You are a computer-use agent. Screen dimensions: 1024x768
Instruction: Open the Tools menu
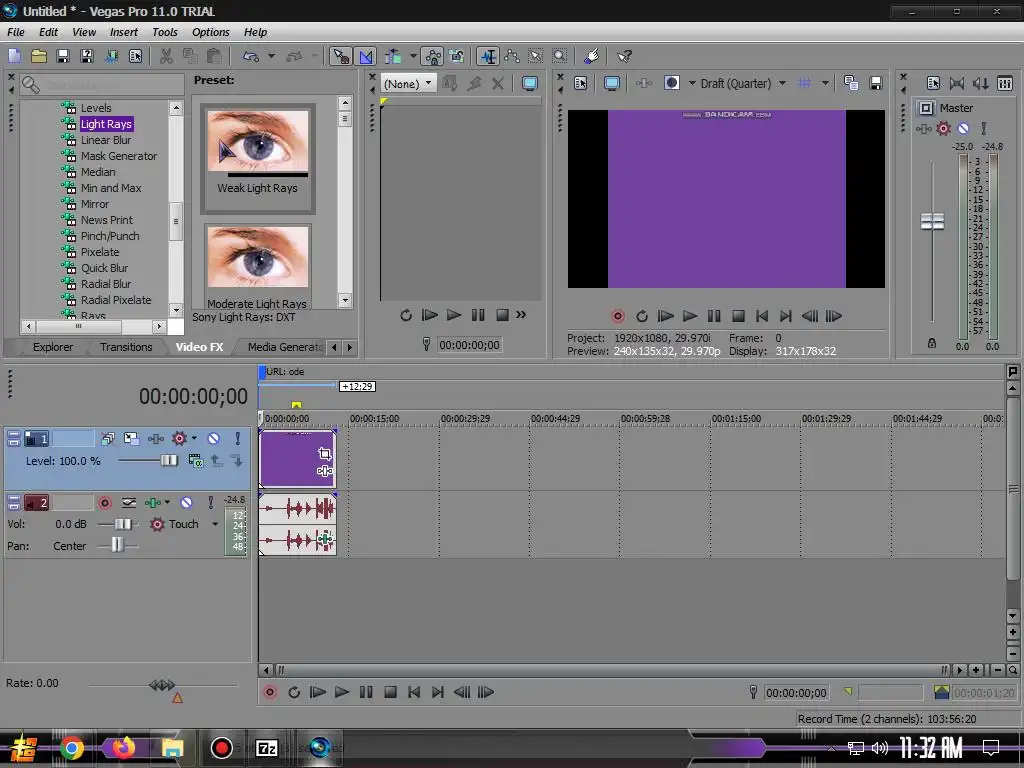[x=165, y=32]
